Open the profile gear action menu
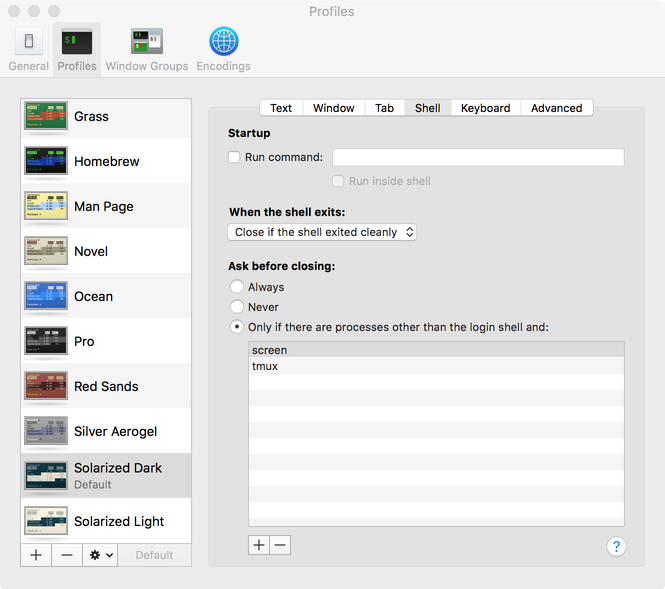Viewport: 665px width, 589px height. click(100, 555)
